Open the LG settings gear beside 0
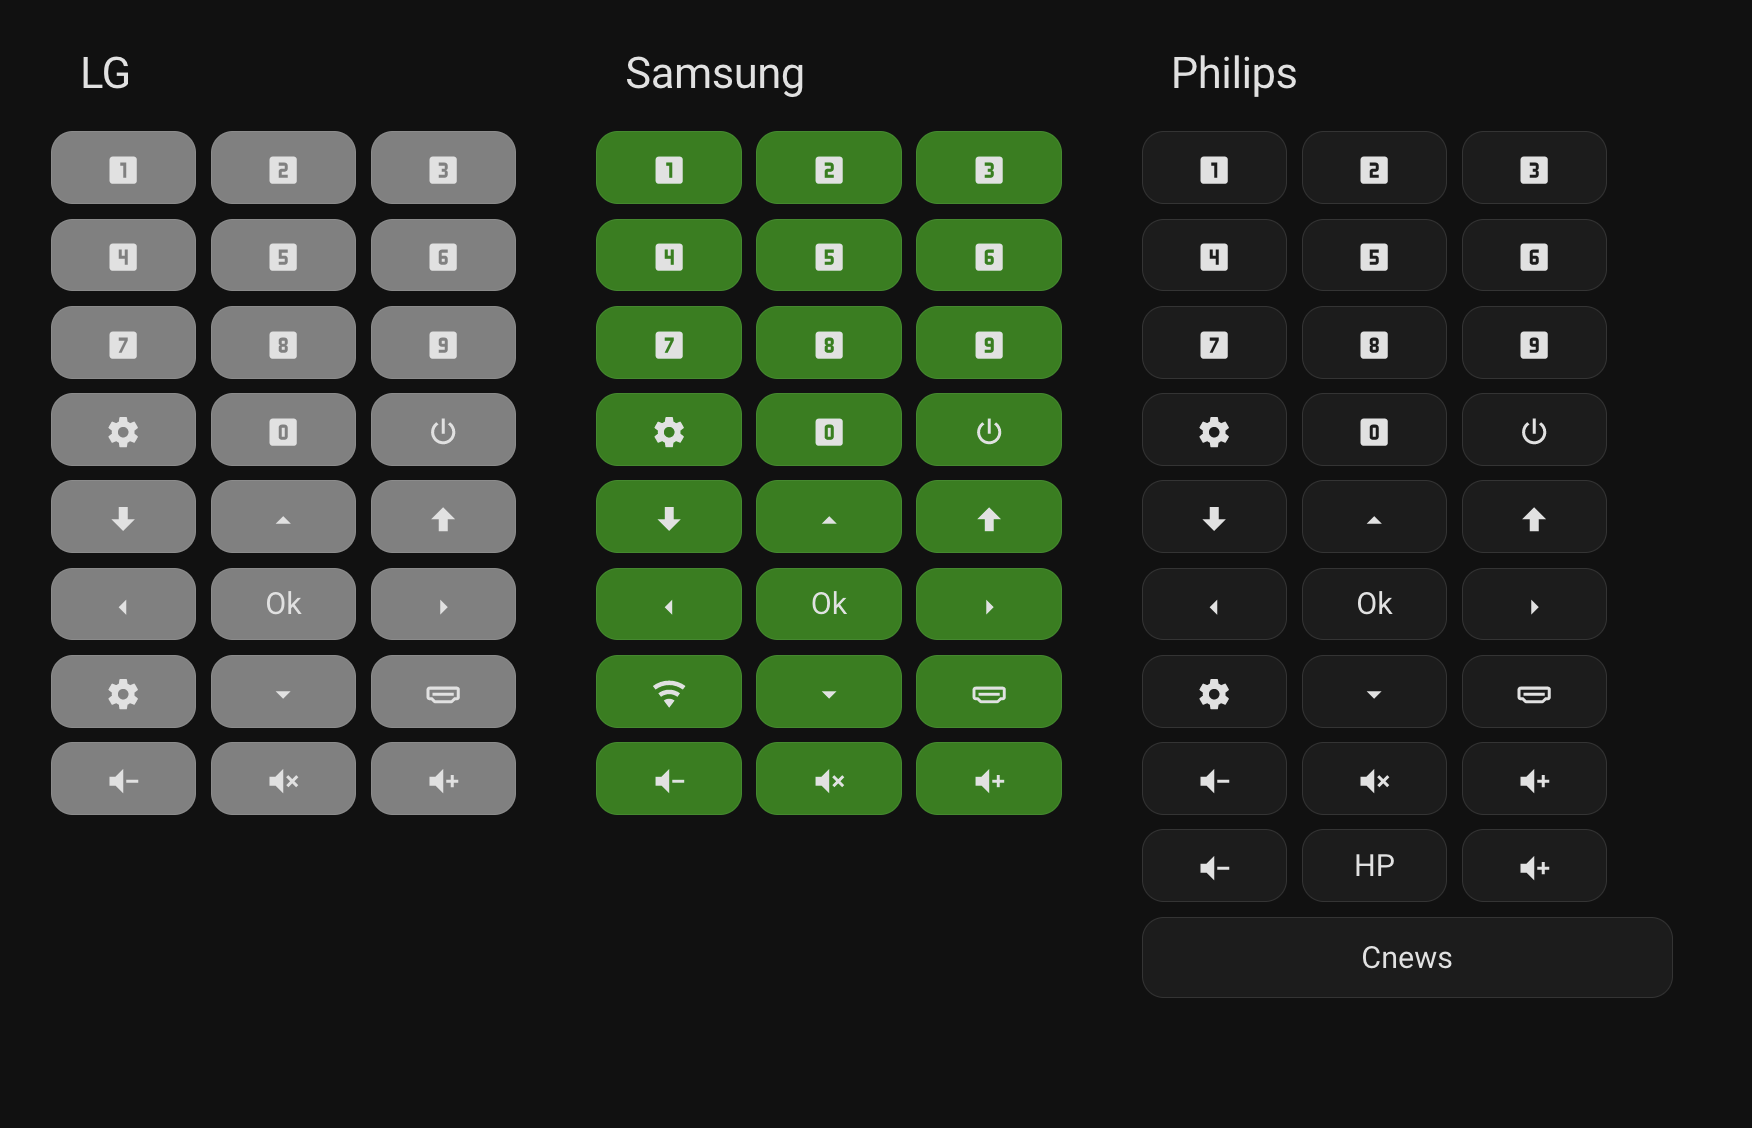 [123, 430]
